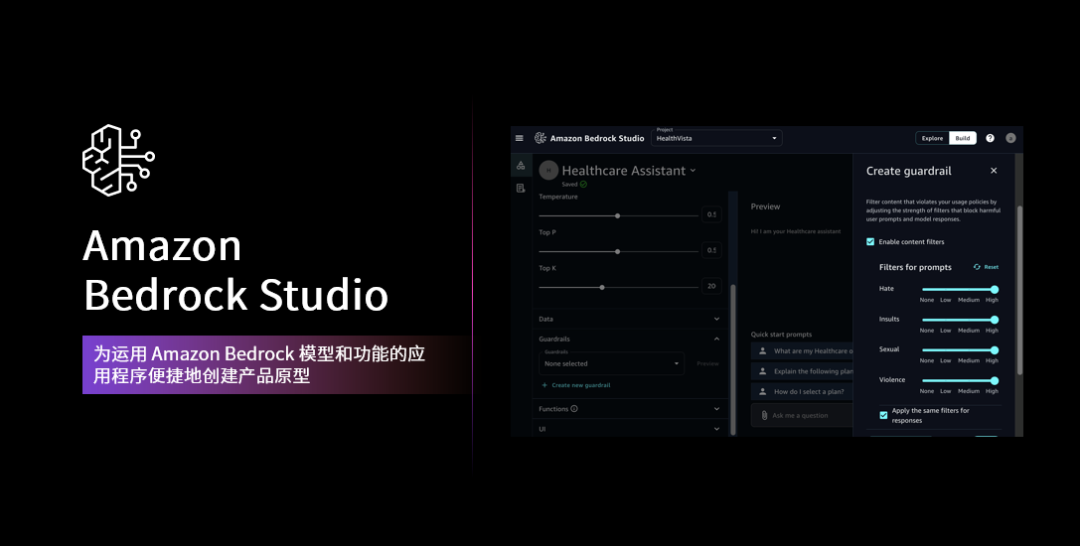This screenshot has width=1080, height=546.
Task: Click the configuration panel vertical scrollbar
Action: [733, 358]
